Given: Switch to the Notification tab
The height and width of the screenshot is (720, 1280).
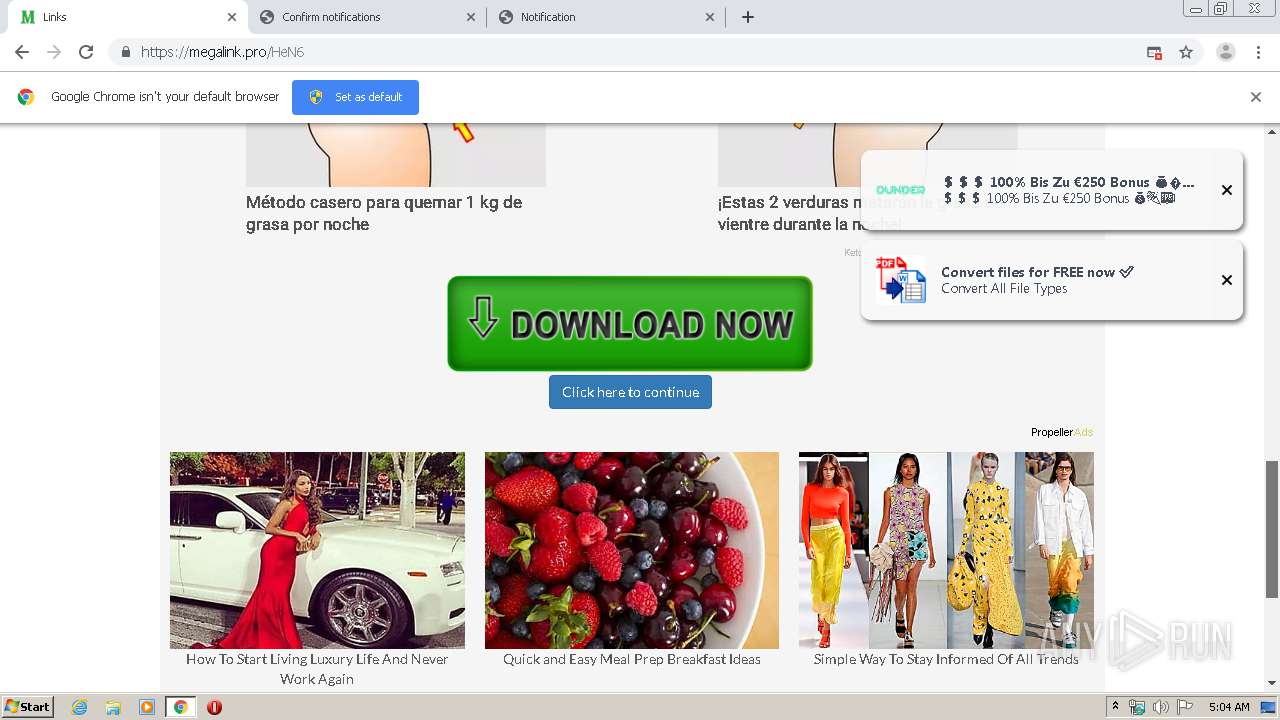Looking at the screenshot, I should point(606,17).
